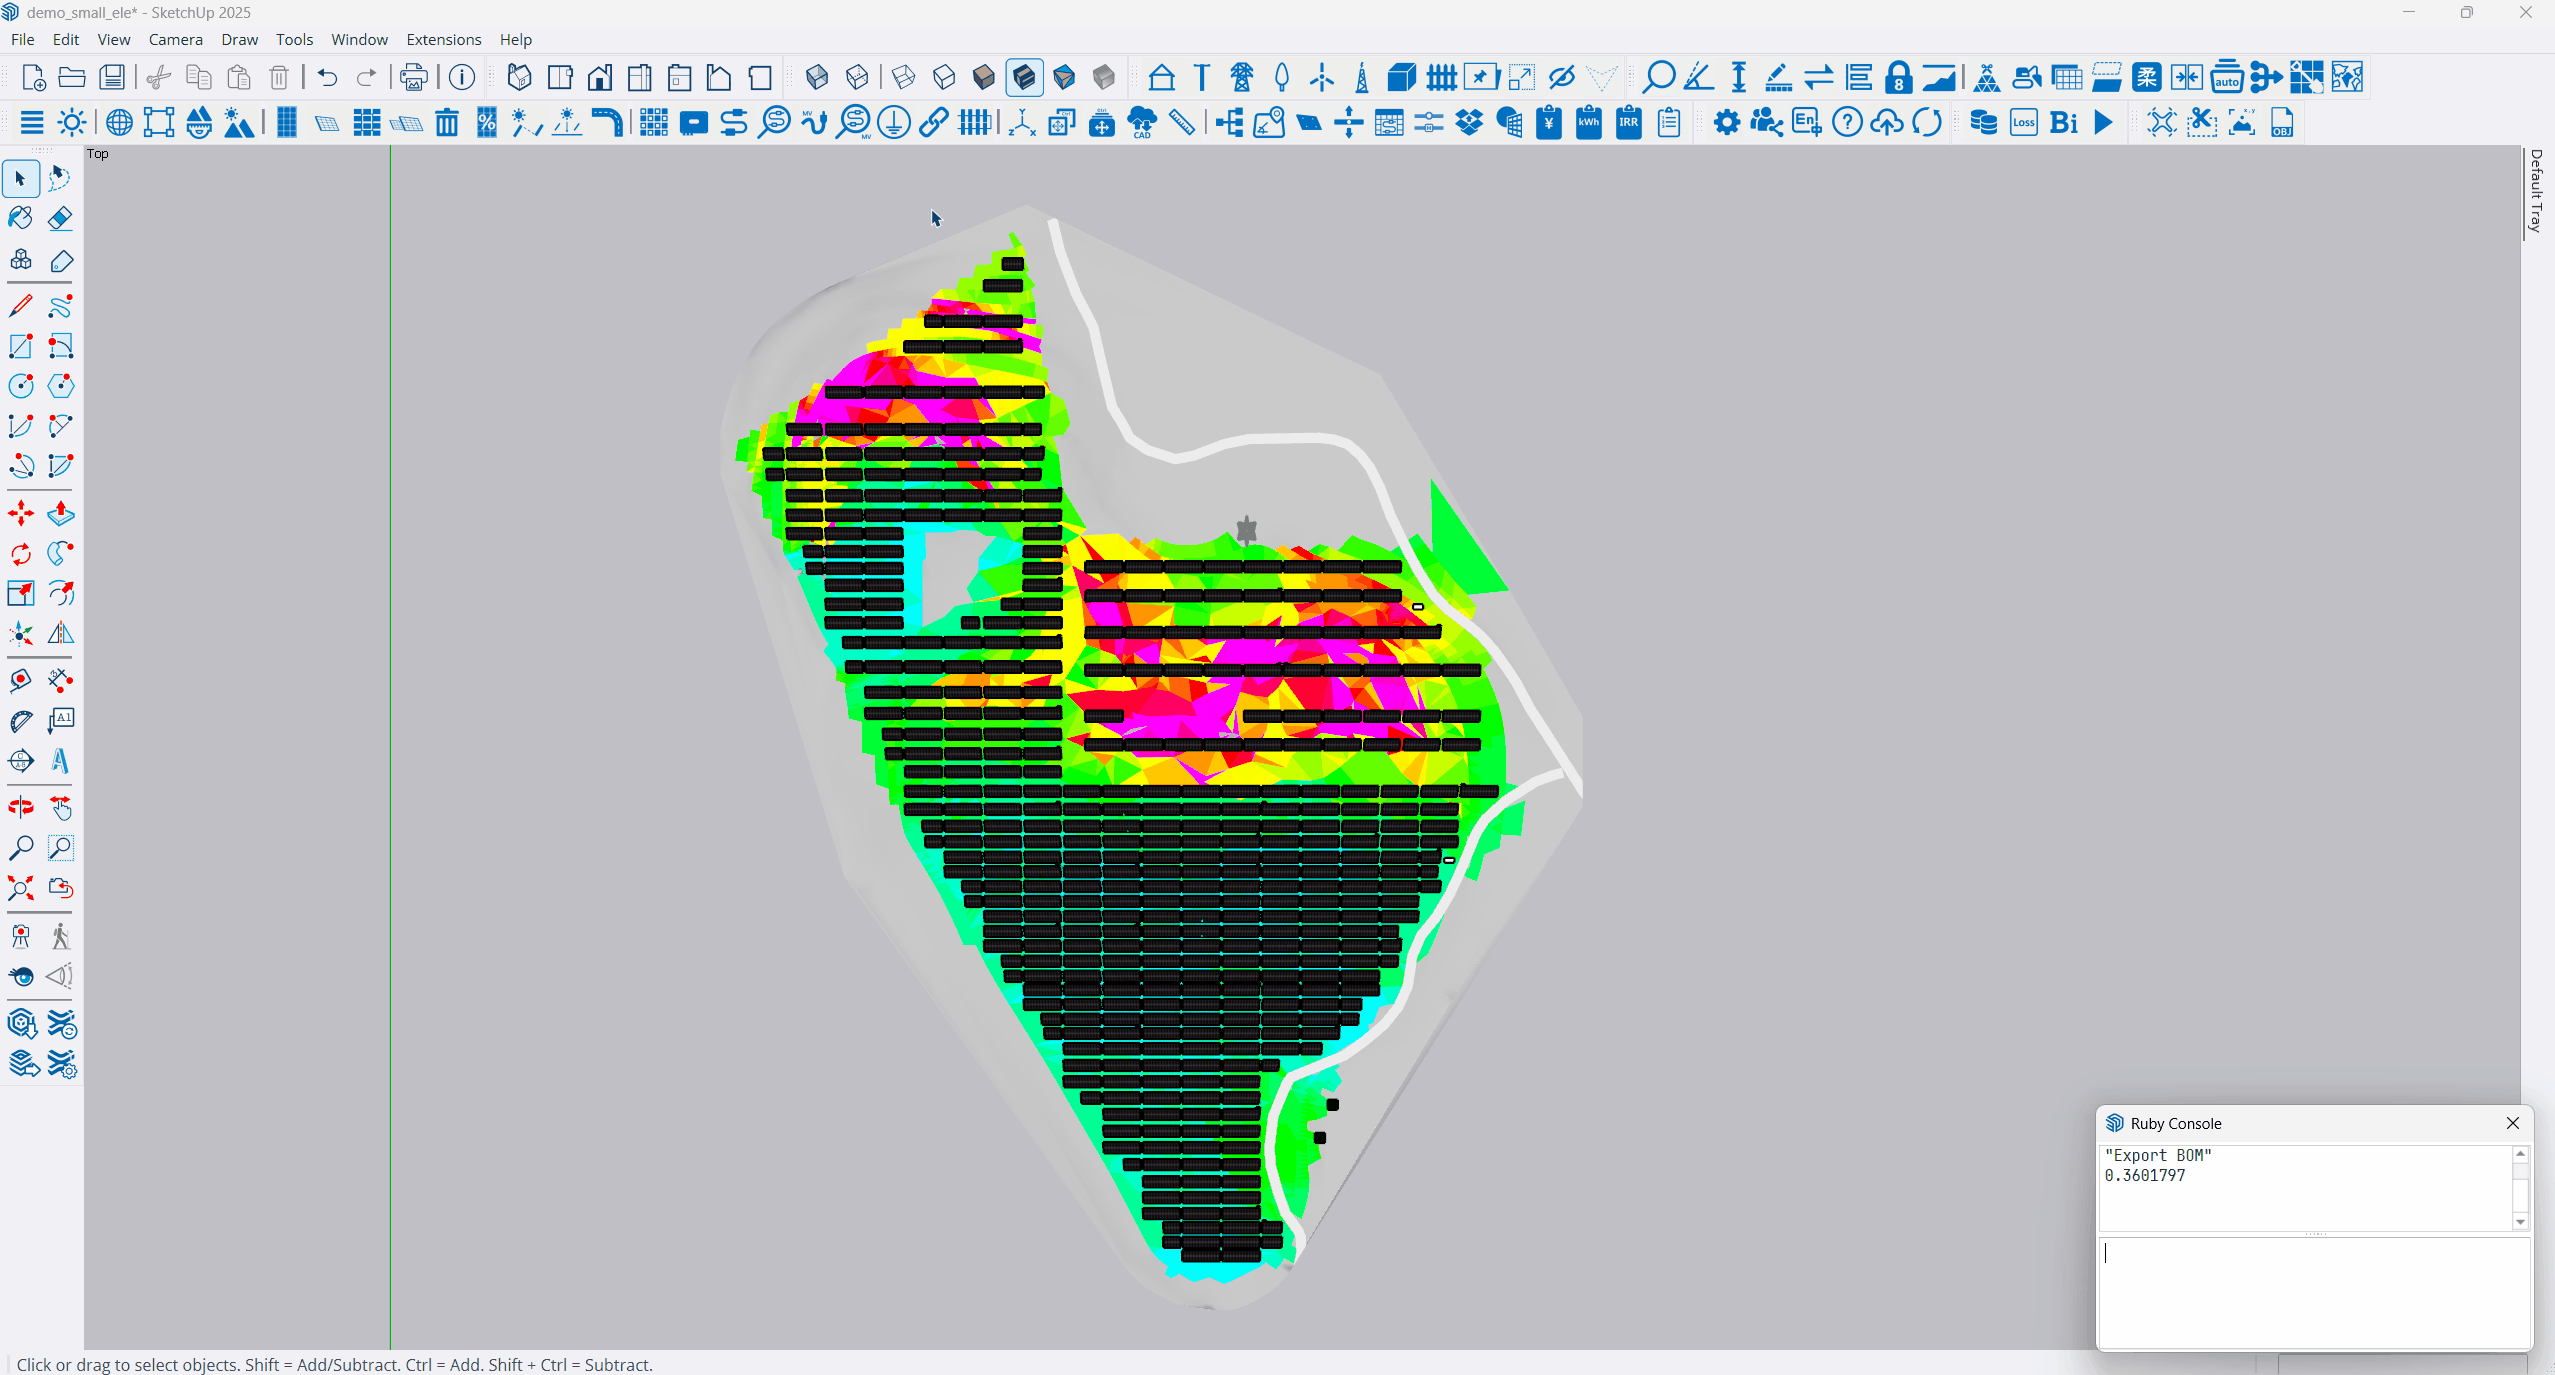Open the IRR clipboard report icon

click(x=1628, y=123)
